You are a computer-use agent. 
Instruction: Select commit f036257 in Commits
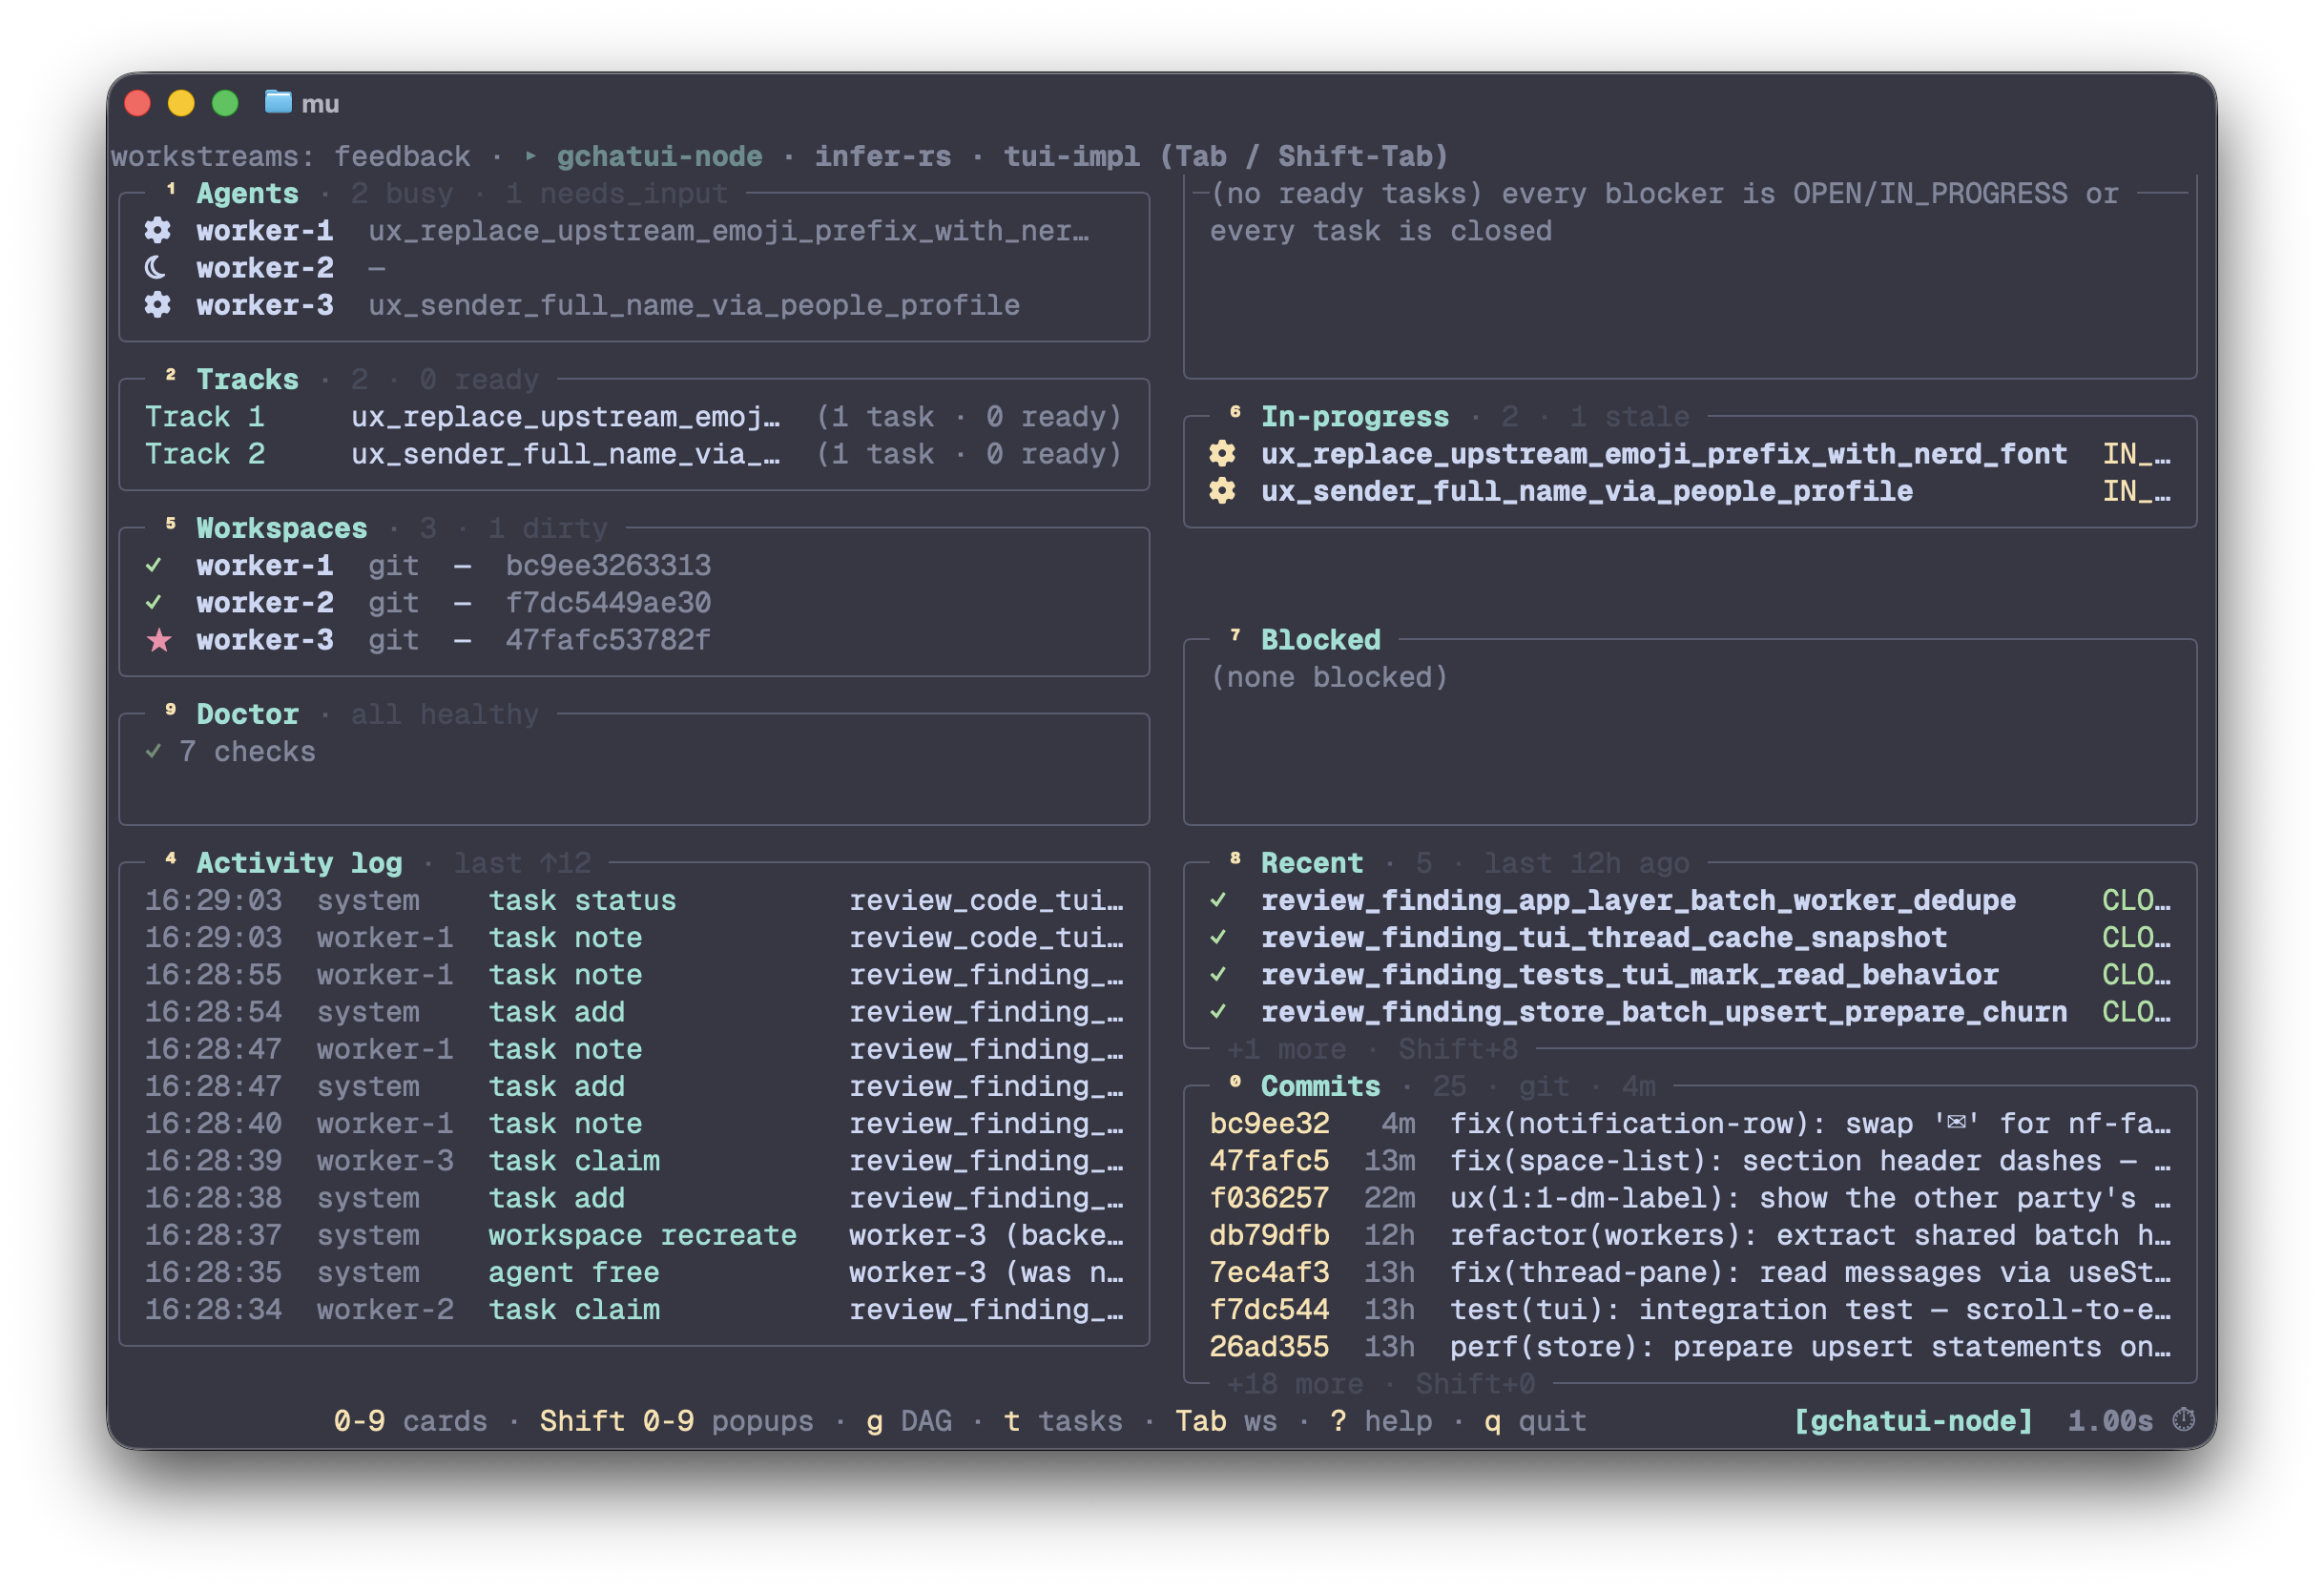(x=1690, y=1198)
